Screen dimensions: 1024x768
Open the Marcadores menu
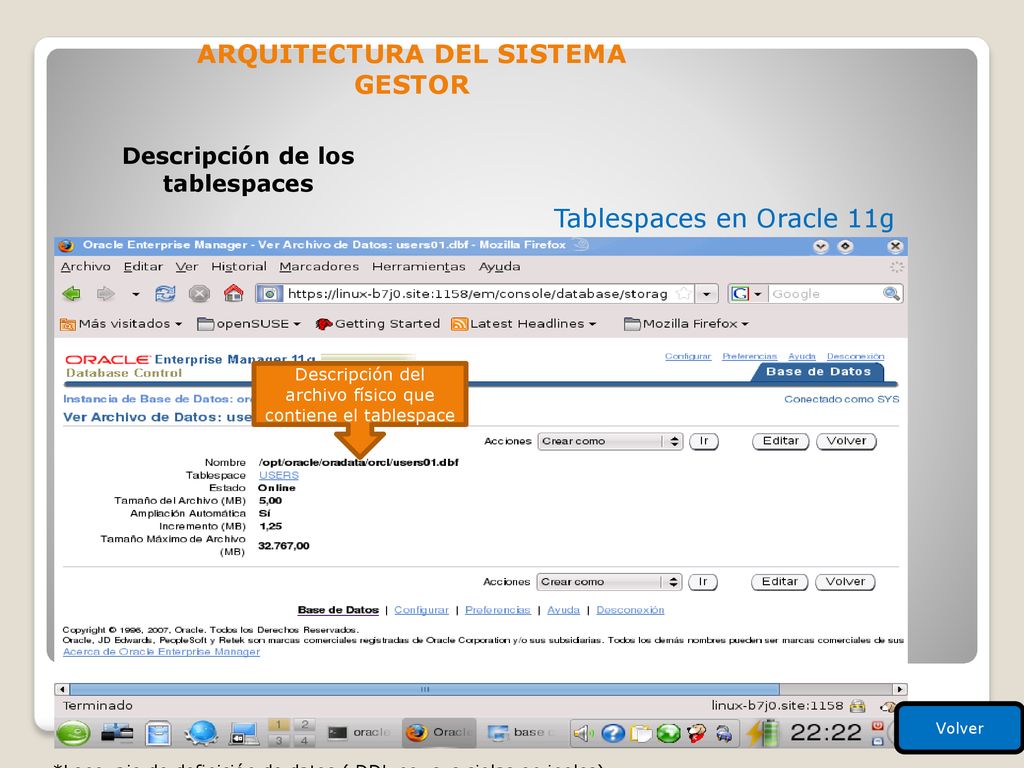coord(319,266)
